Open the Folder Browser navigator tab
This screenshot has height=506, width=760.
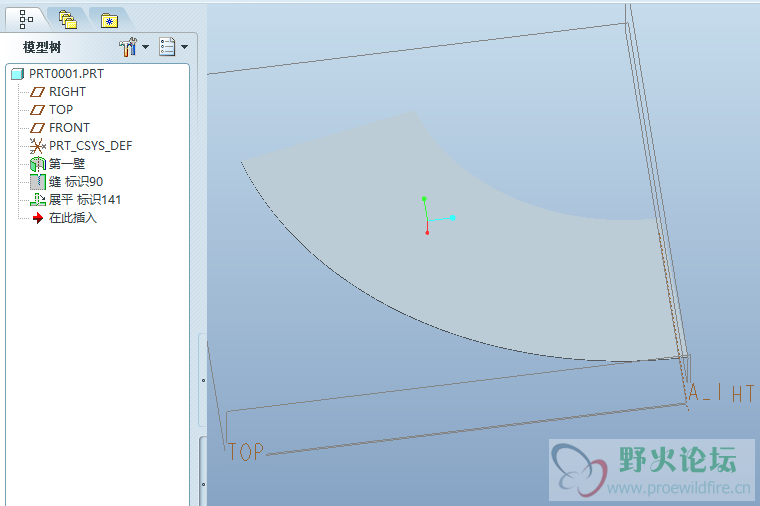click(68, 20)
